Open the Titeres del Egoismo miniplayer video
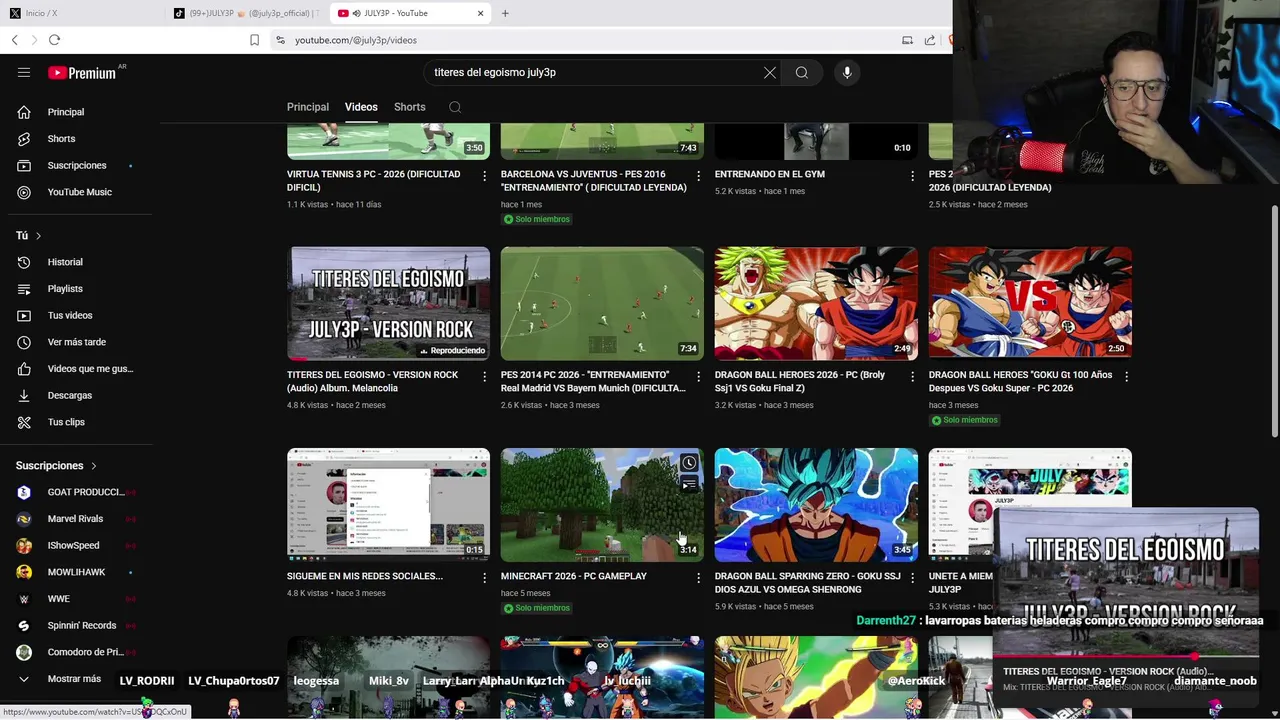The height and width of the screenshot is (720, 1280). pyautogui.click(x=1126, y=582)
